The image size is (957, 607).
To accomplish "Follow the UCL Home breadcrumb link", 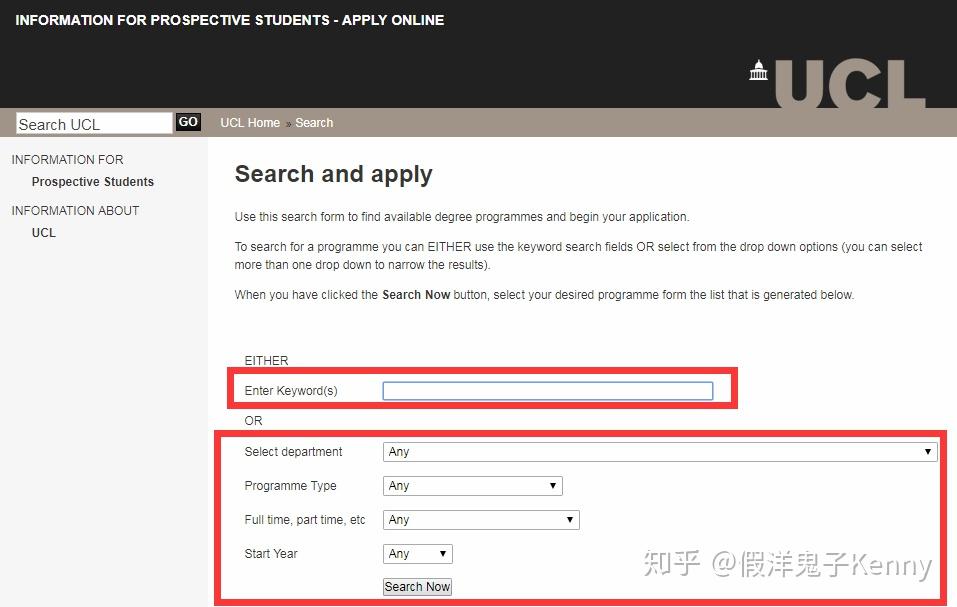I will 249,122.
